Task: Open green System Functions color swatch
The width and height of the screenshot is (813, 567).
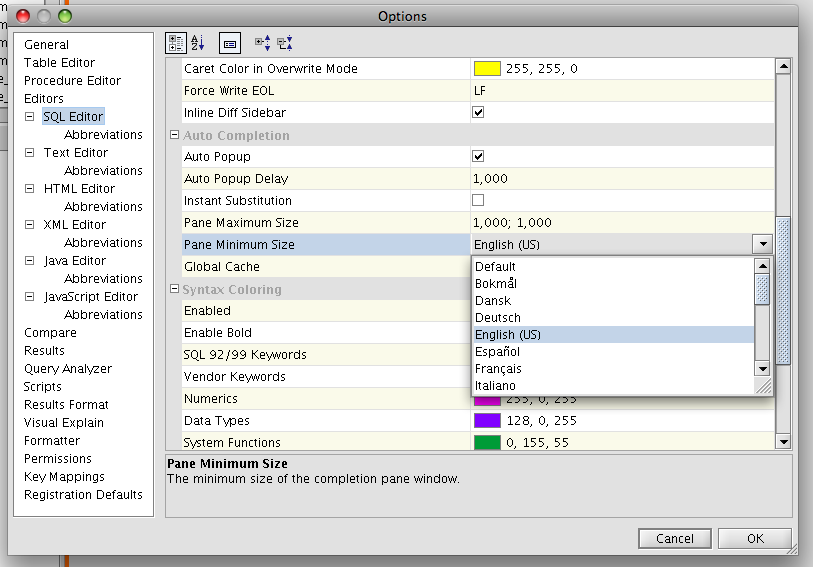Action: point(487,442)
